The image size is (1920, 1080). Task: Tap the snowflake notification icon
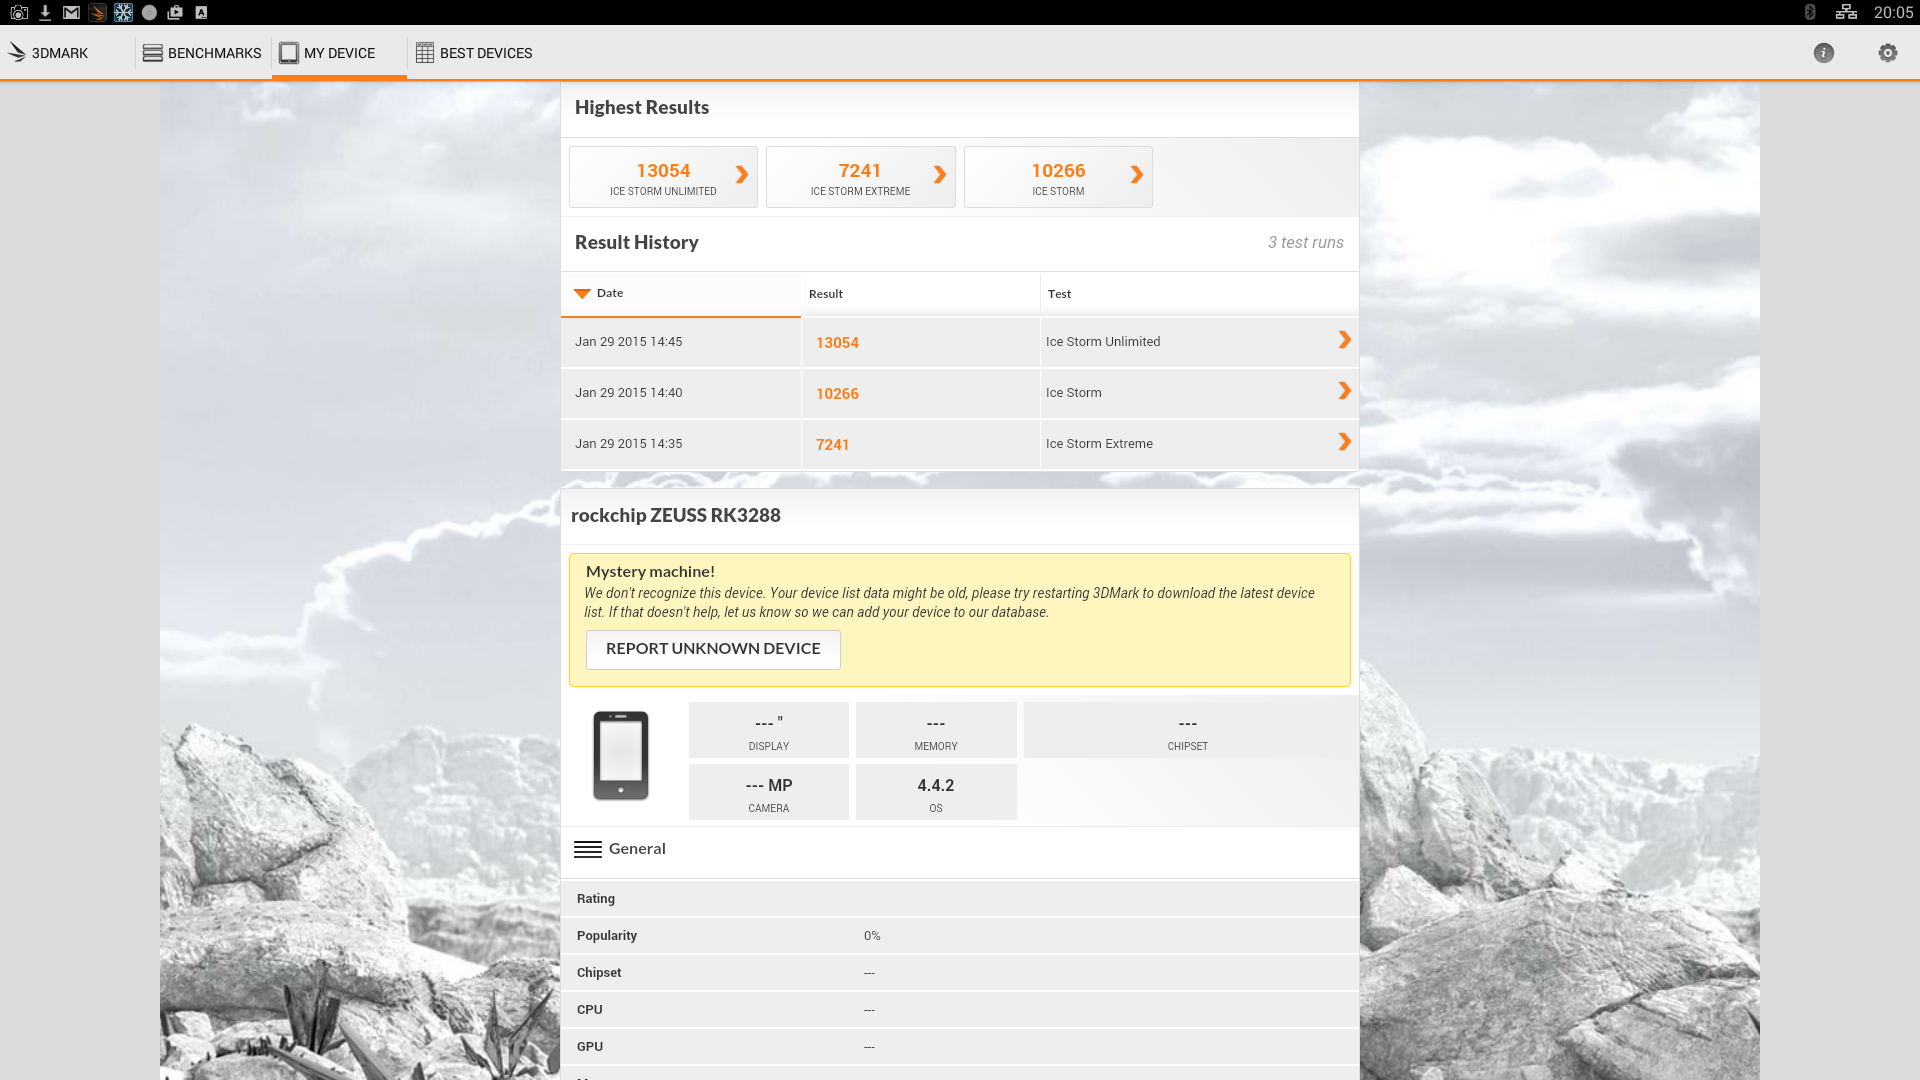tap(123, 12)
